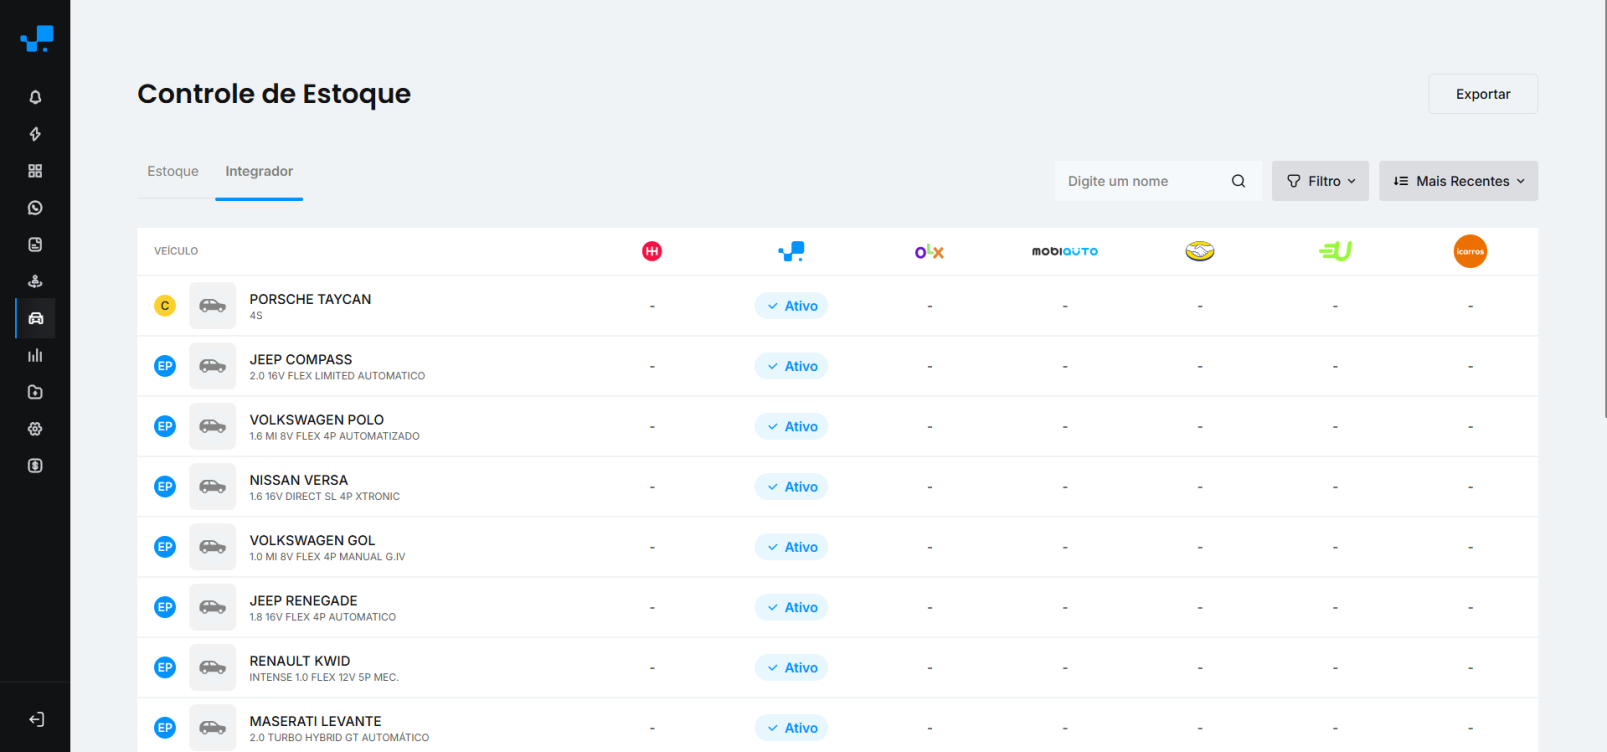Open the VOLKSWAGEN POLO vehicle name
Screen dimensions: 1607x752
coord(317,420)
